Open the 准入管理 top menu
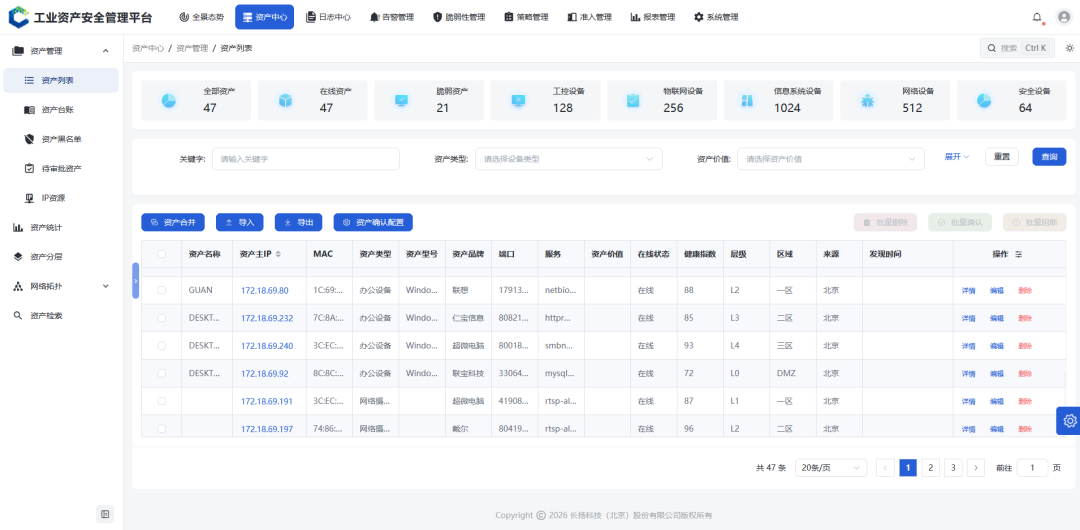1080x530 pixels. tap(590, 17)
